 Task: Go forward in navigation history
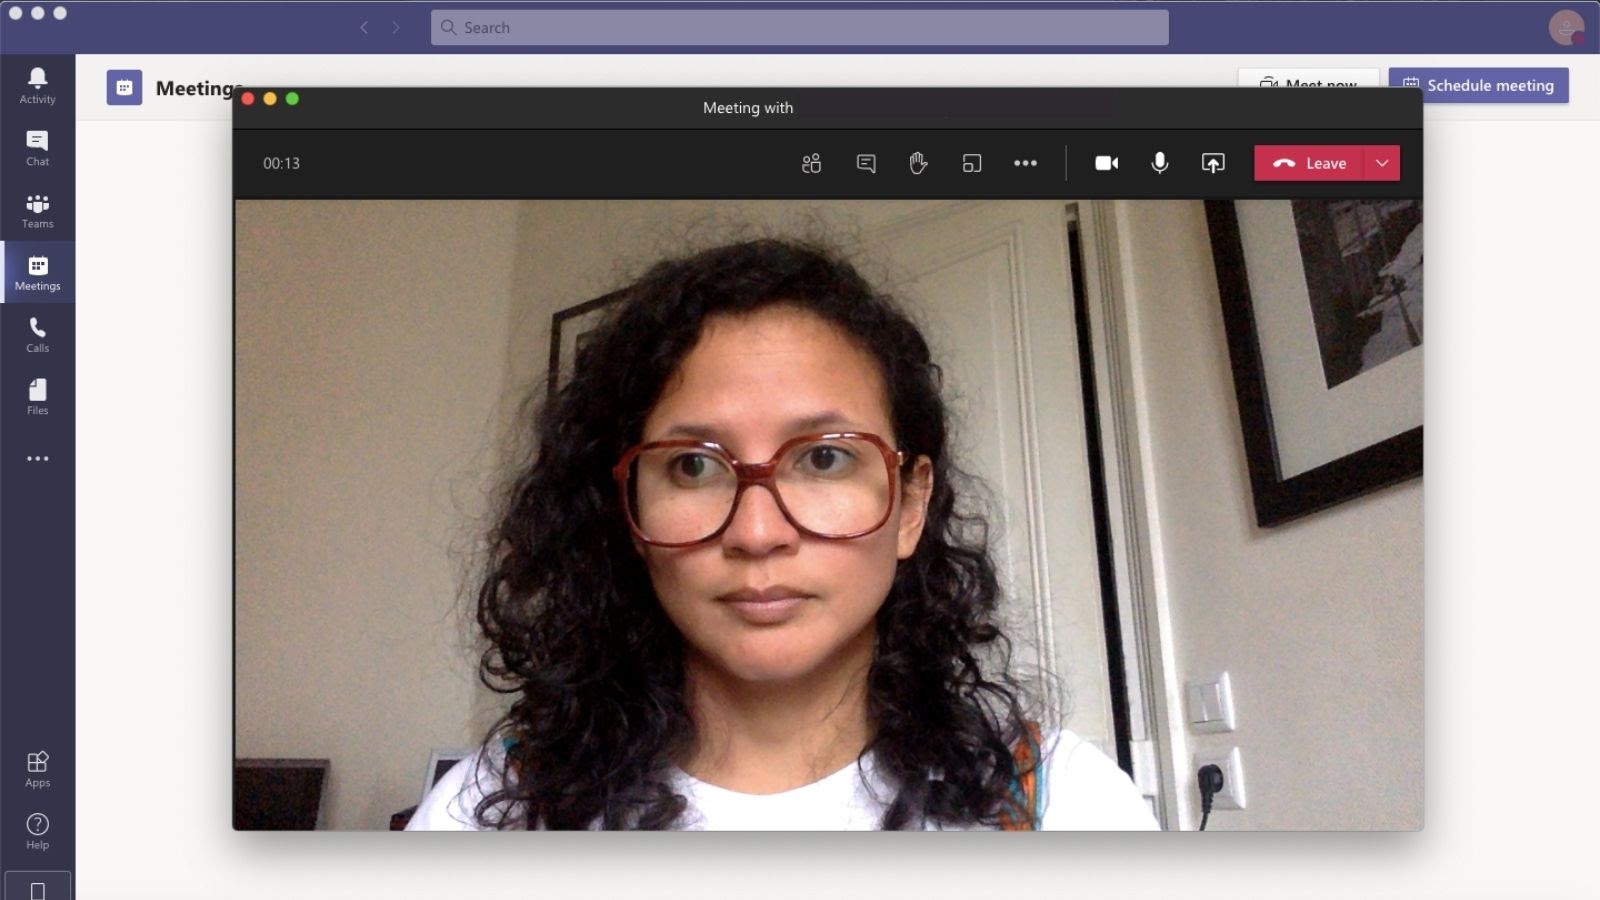pos(396,27)
